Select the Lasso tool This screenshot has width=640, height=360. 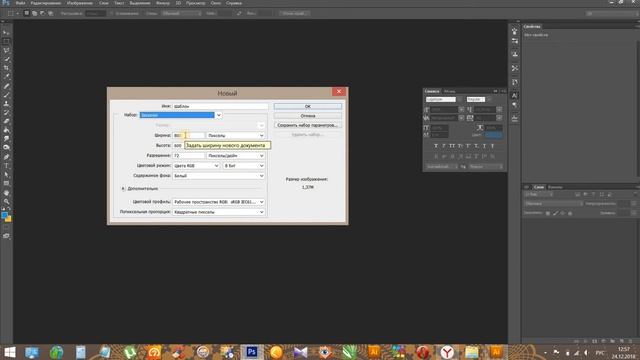coord(6,51)
